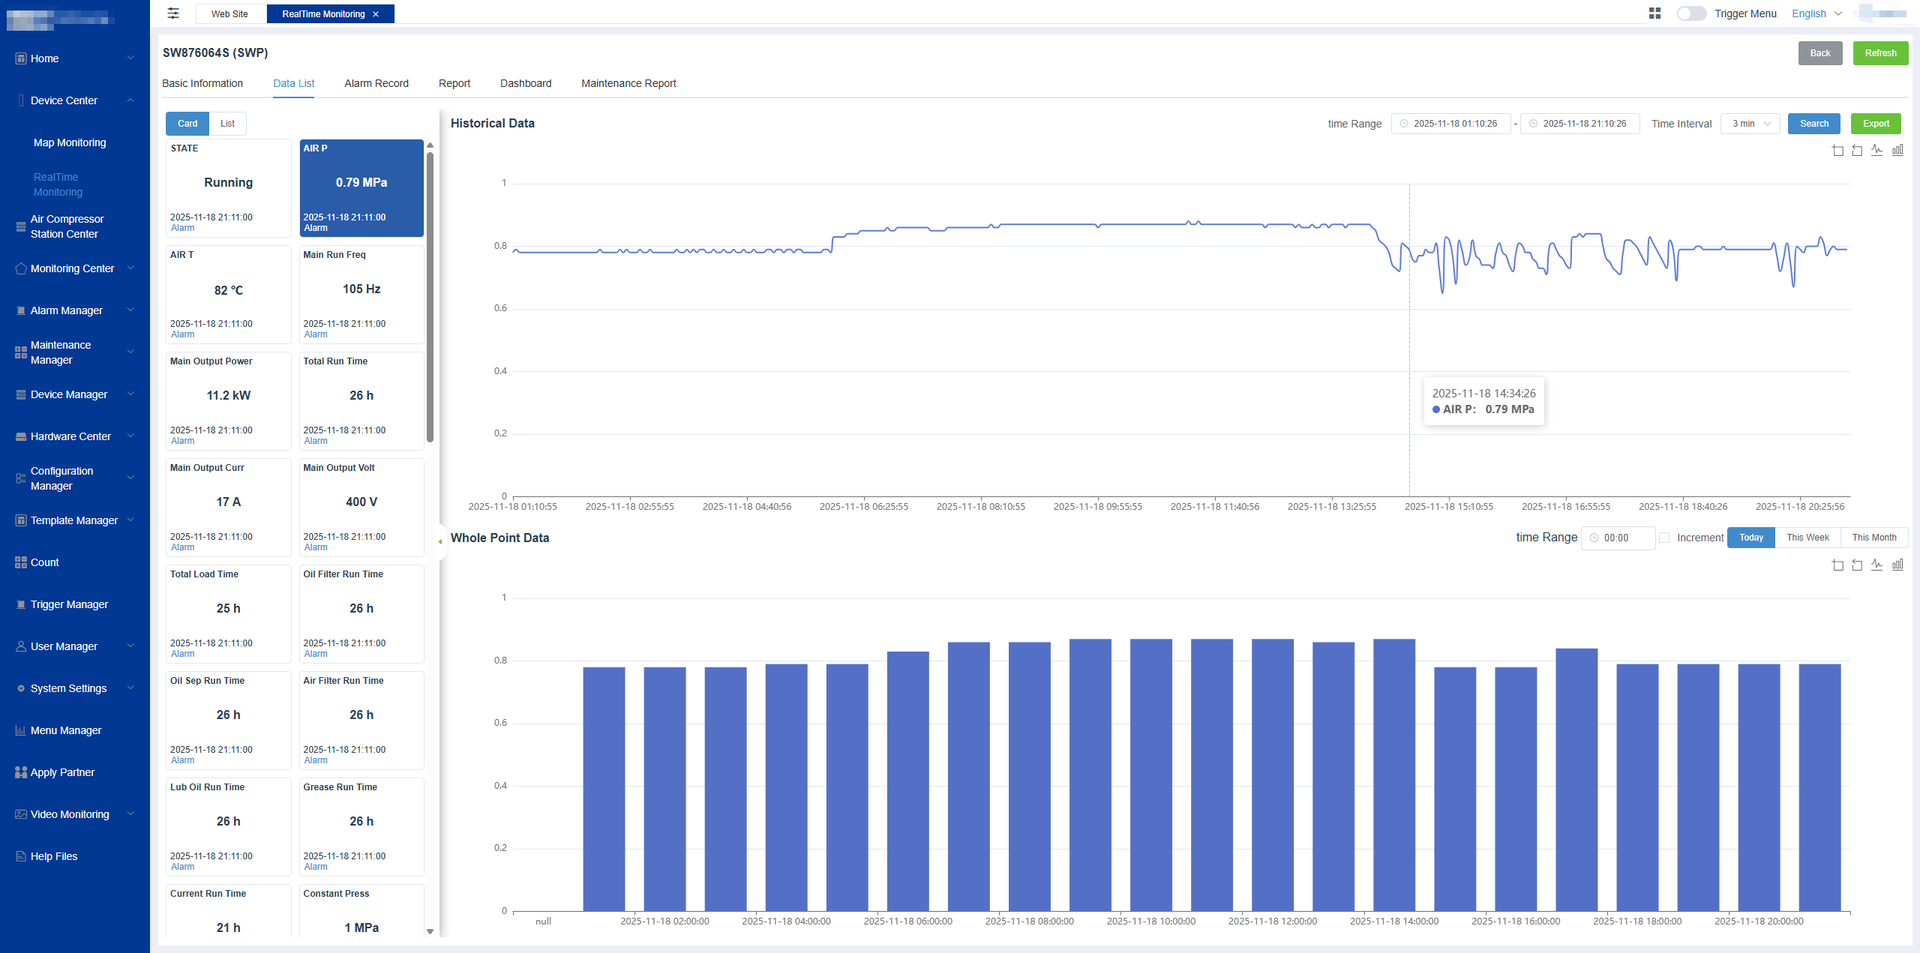
Task: Click the card panel vertical scrollbar
Action: [430, 300]
